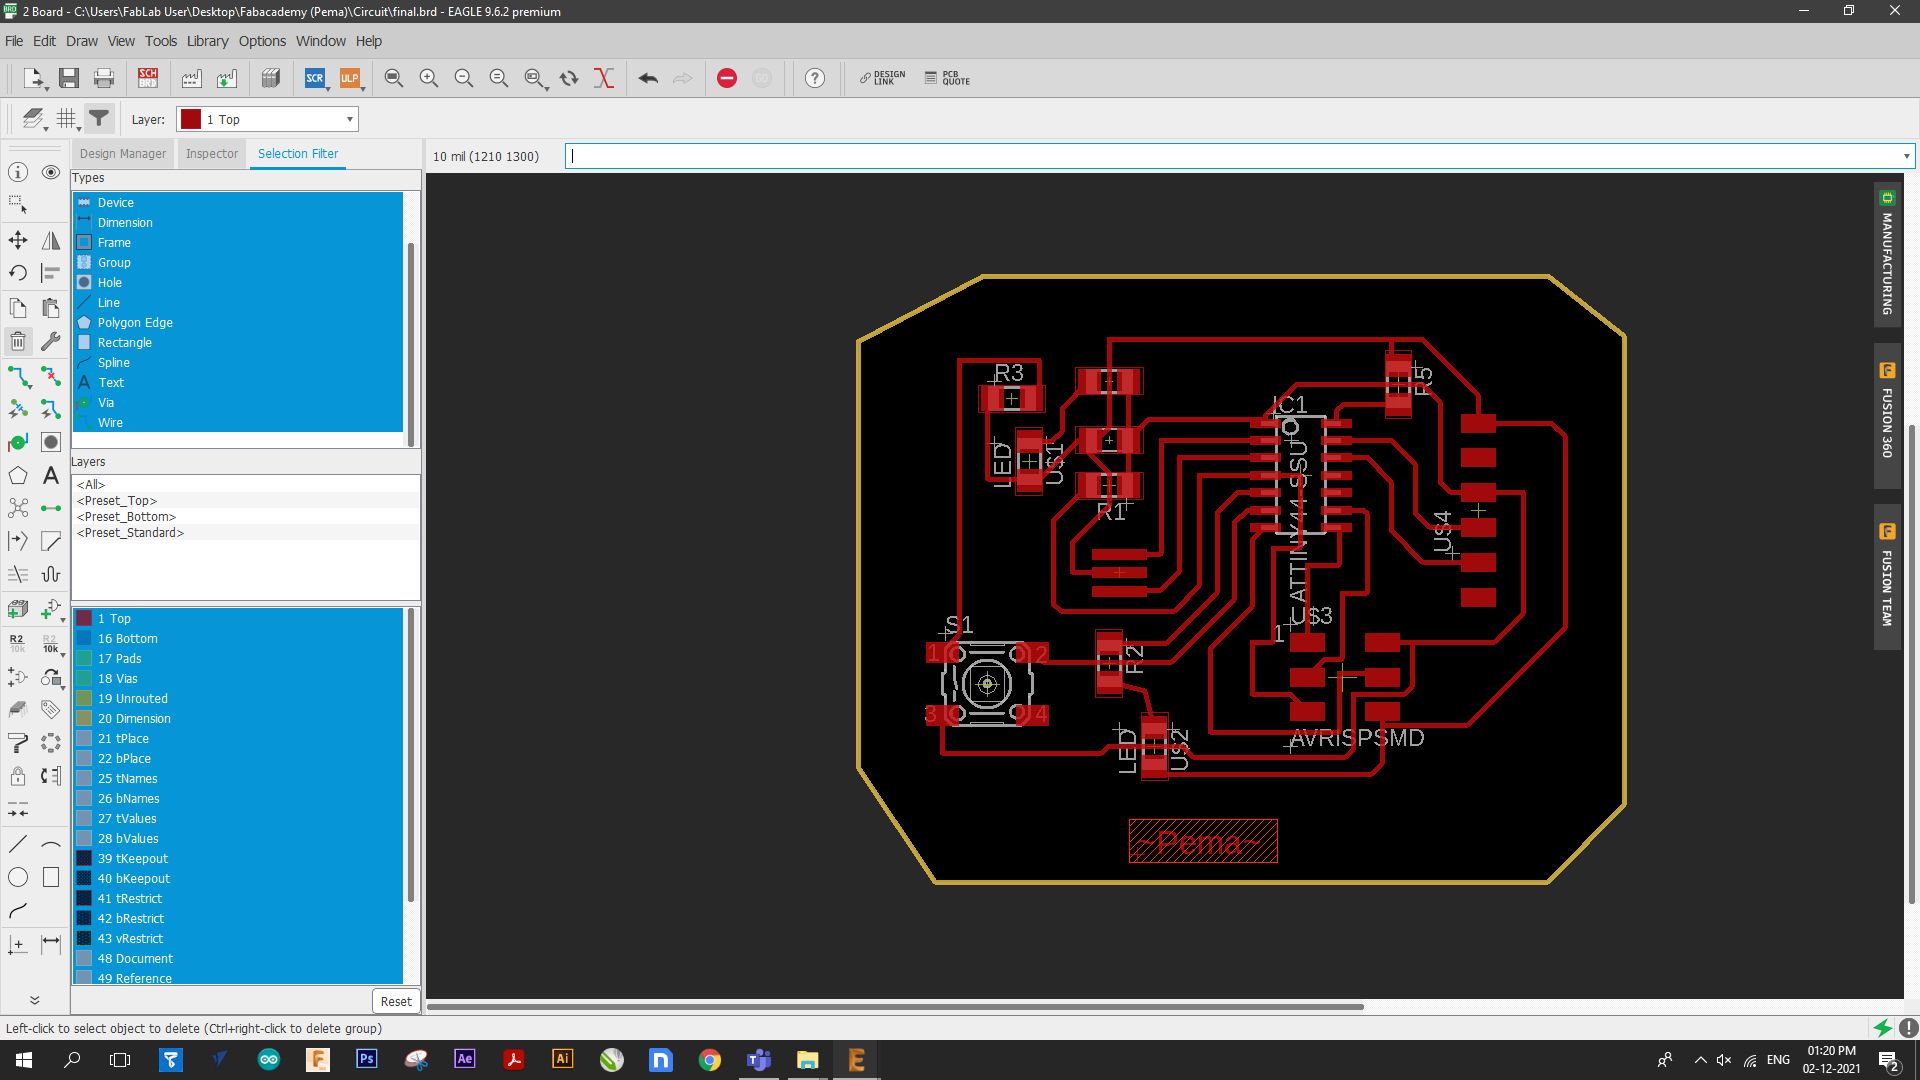Open the Draw menu

82,41
